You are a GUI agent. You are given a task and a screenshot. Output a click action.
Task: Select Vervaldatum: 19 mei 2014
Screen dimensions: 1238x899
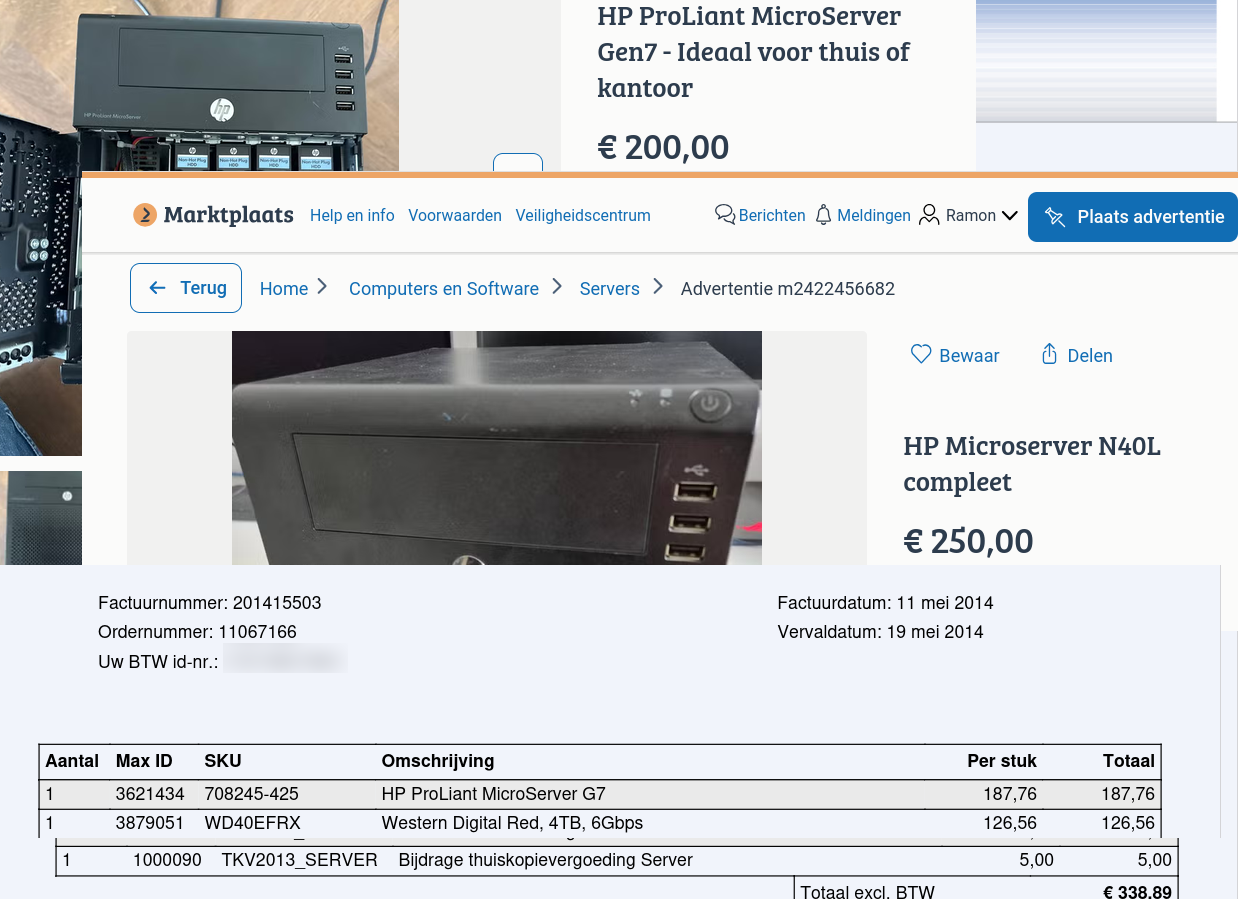coord(880,632)
